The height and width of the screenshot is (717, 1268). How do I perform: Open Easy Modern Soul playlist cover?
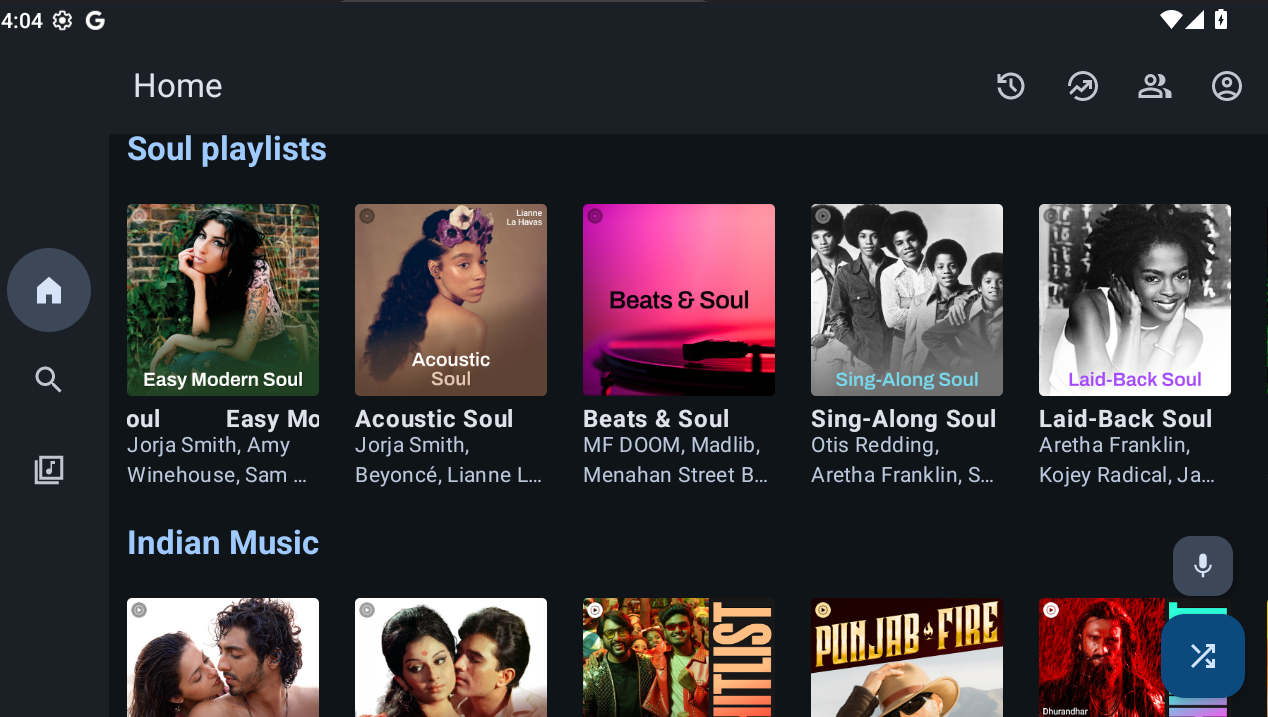223,300
